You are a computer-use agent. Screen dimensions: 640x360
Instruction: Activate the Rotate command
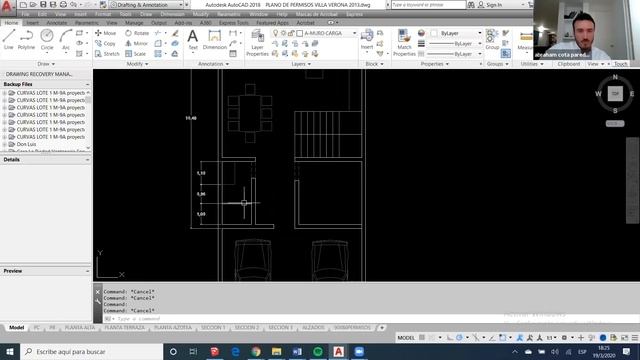pyautogui.click(x=137, y=33)
